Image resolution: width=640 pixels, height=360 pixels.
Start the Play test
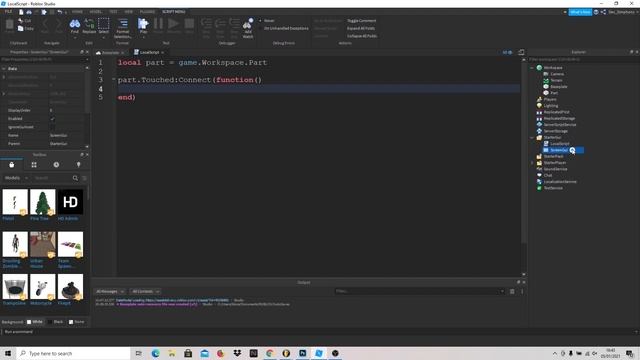click(143, 24)
